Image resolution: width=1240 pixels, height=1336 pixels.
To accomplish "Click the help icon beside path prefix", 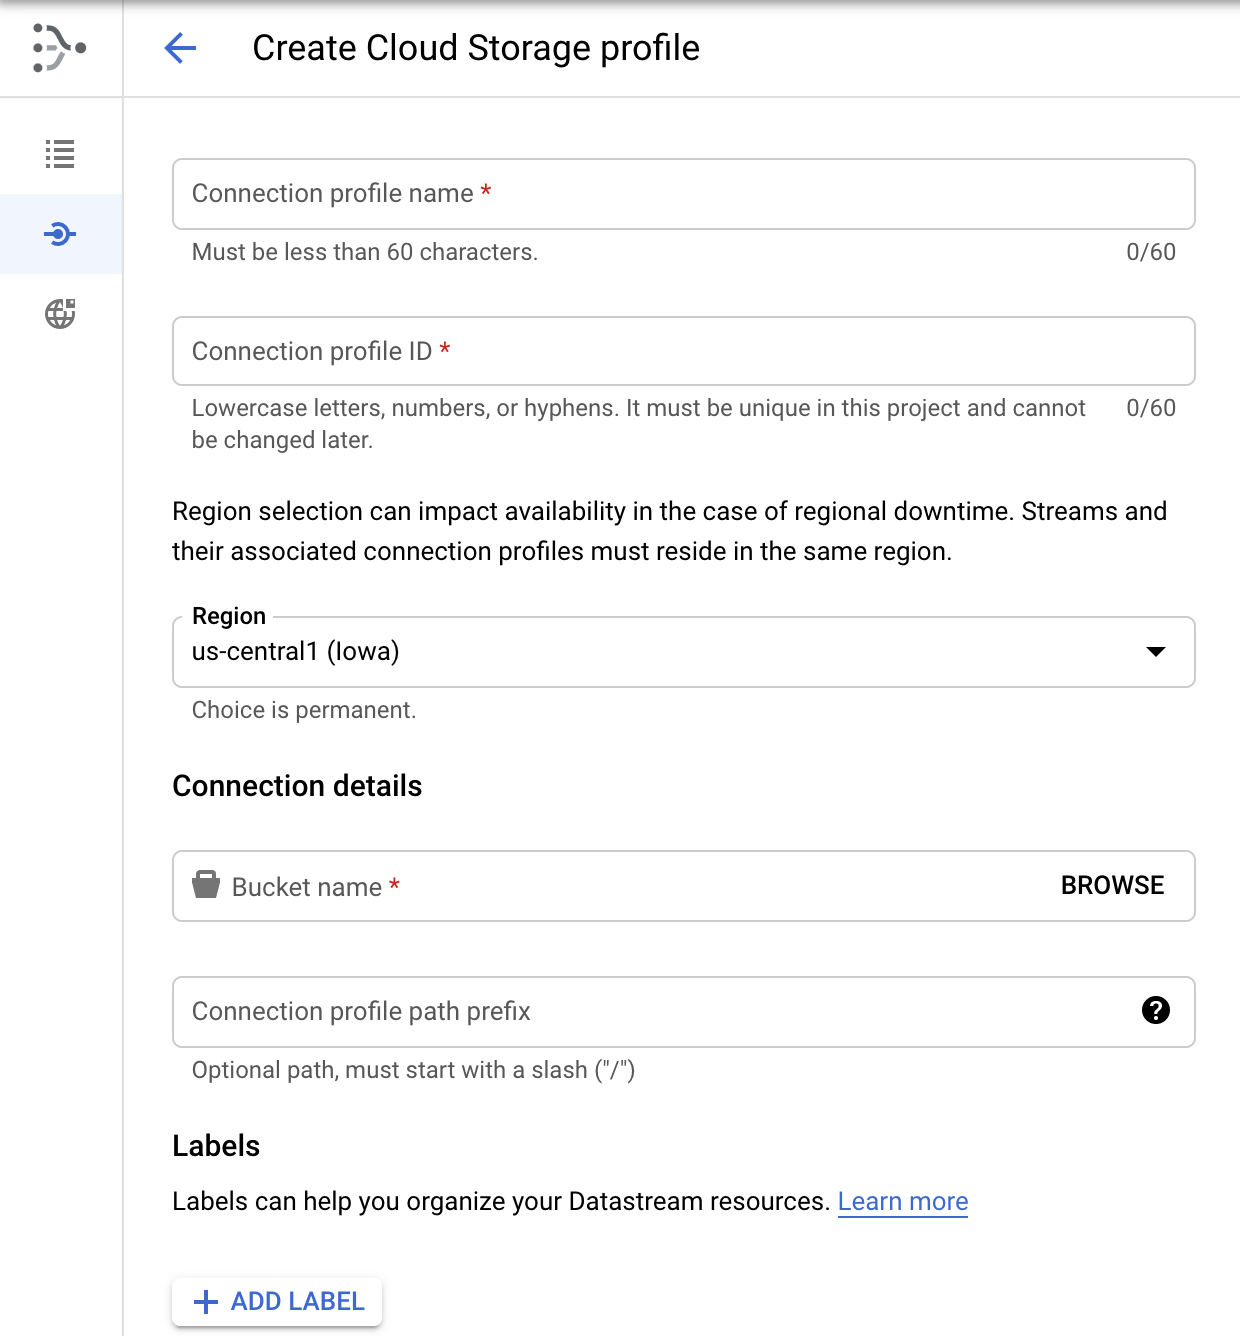I will coord(1156,1012).
